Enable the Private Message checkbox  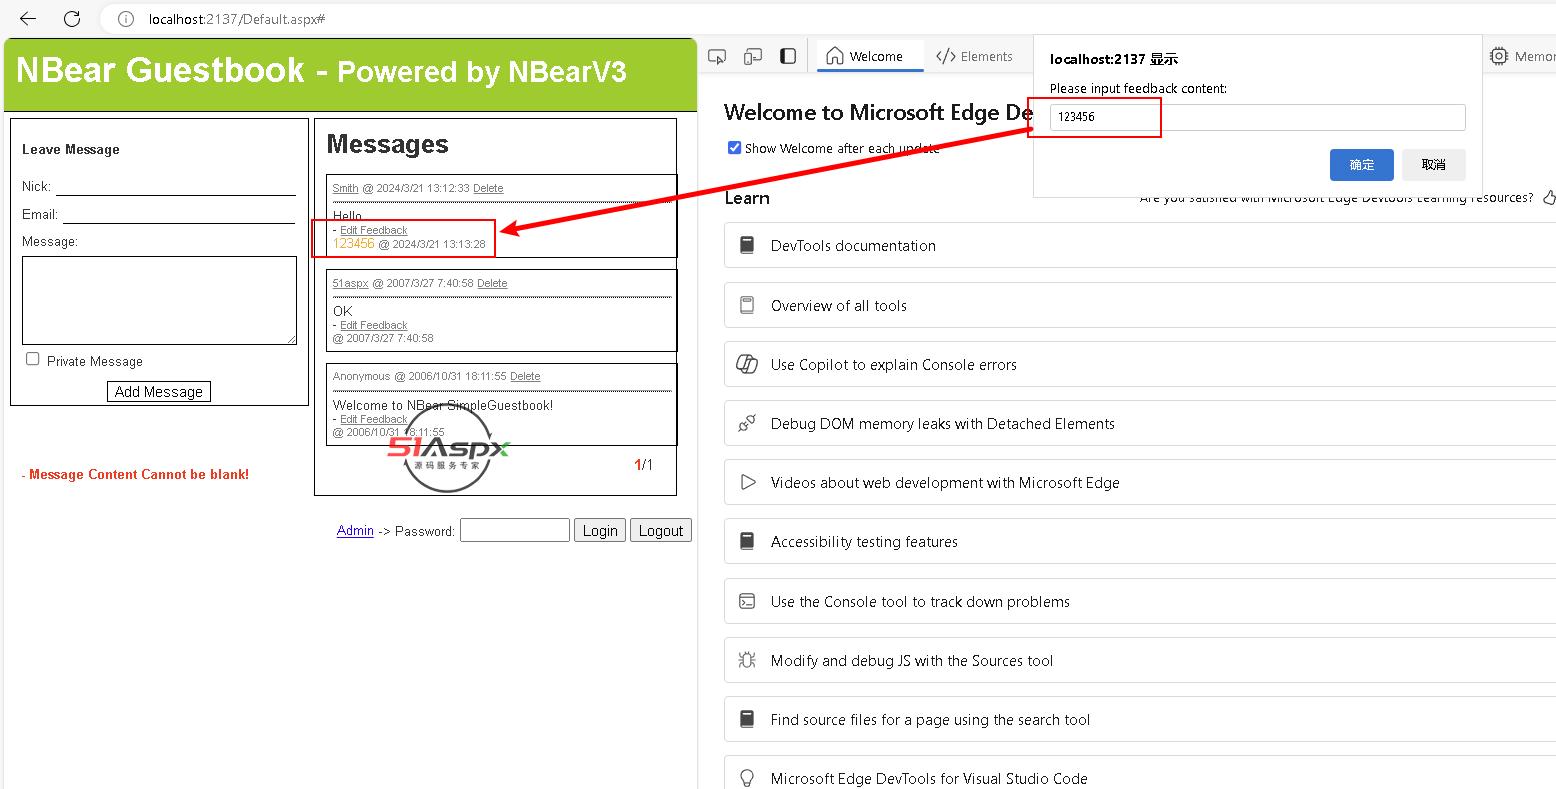click(33, 360)
